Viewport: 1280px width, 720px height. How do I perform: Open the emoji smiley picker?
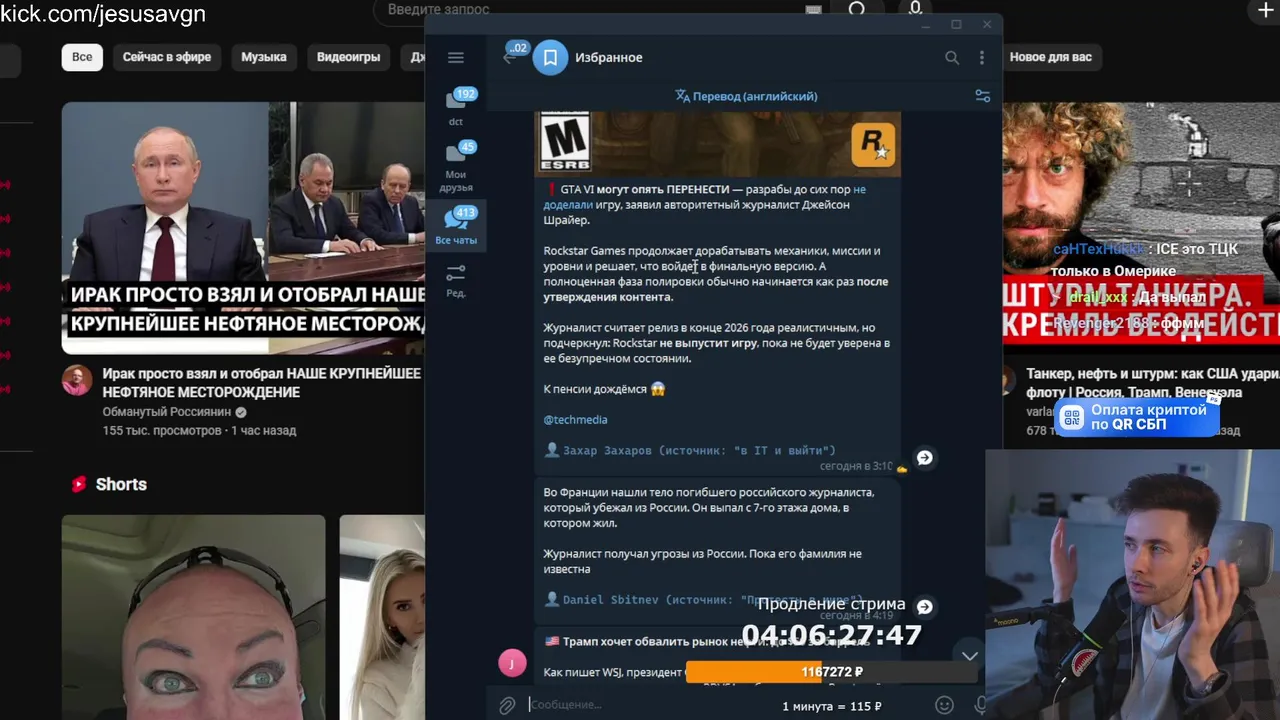(x=944, y=705)
